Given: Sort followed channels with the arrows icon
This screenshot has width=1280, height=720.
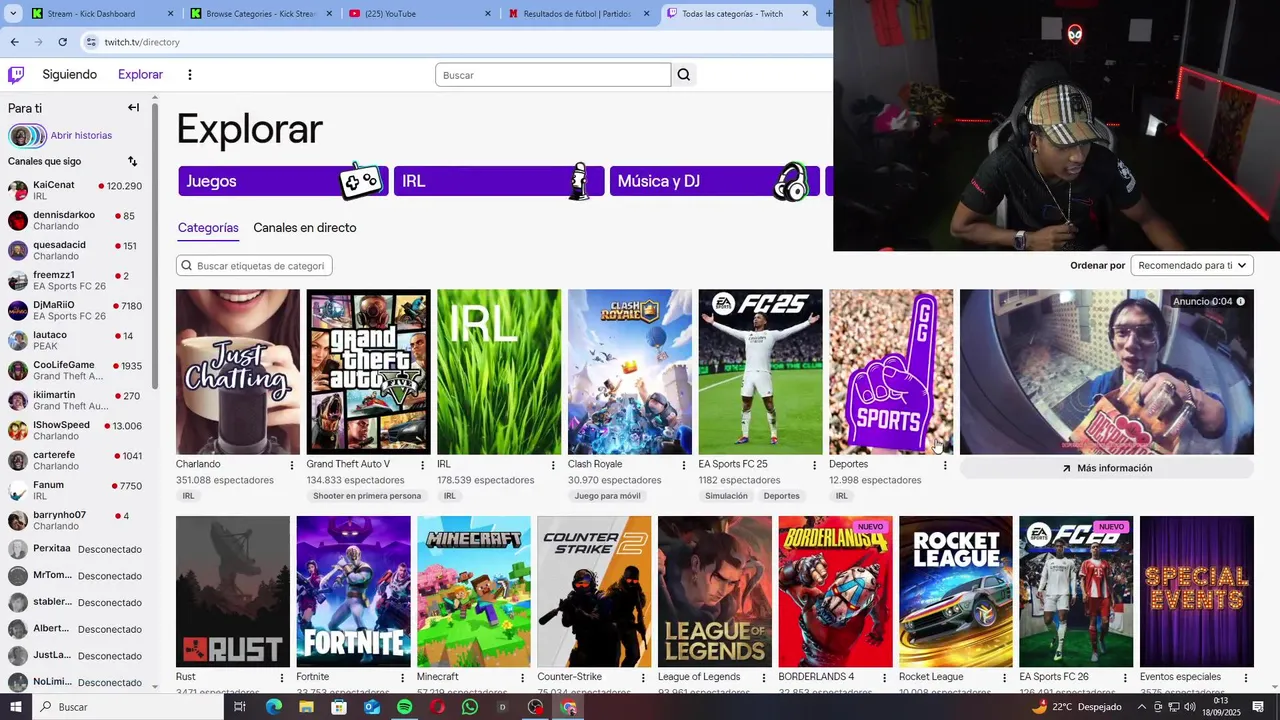Looking at the screenshot, I should [132, 161].
